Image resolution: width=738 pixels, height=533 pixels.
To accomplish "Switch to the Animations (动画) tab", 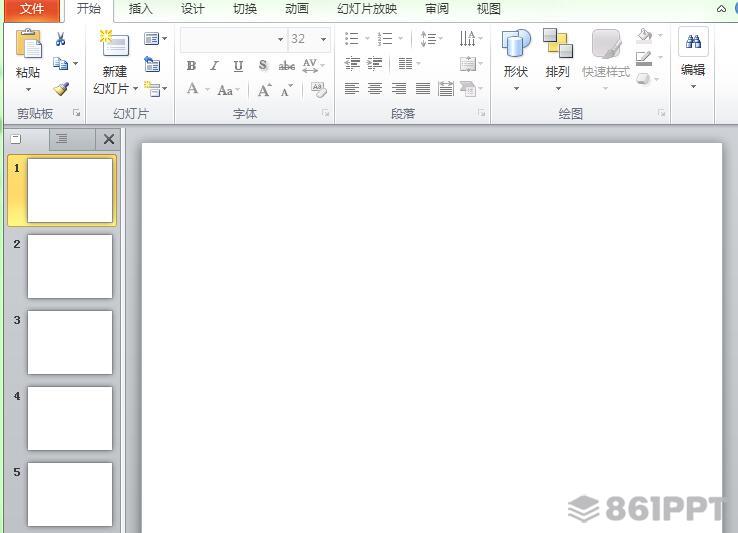I will [x=297, y=9].
